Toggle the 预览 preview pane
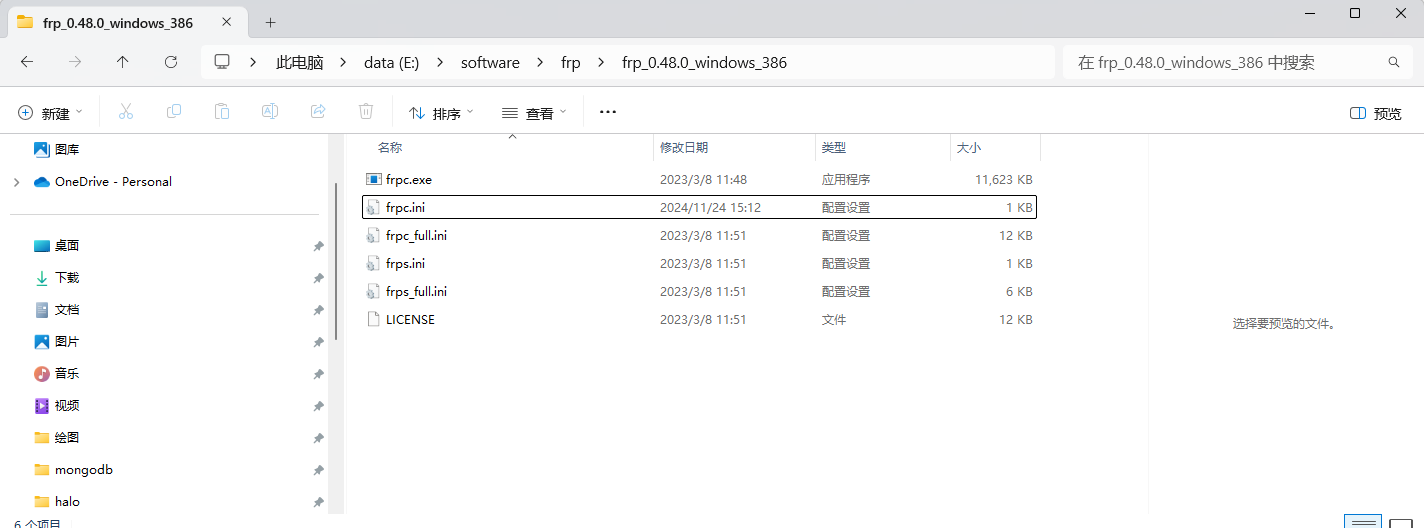1424x528 pixels. pyautogui.click(x=1376, y=113)
